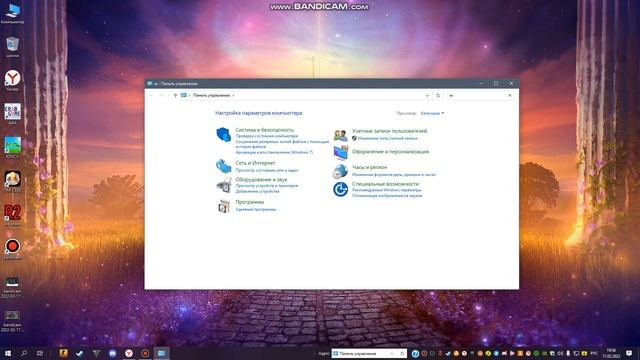
Task: Open the notification center in the taskbar
Action: point(629,353)
